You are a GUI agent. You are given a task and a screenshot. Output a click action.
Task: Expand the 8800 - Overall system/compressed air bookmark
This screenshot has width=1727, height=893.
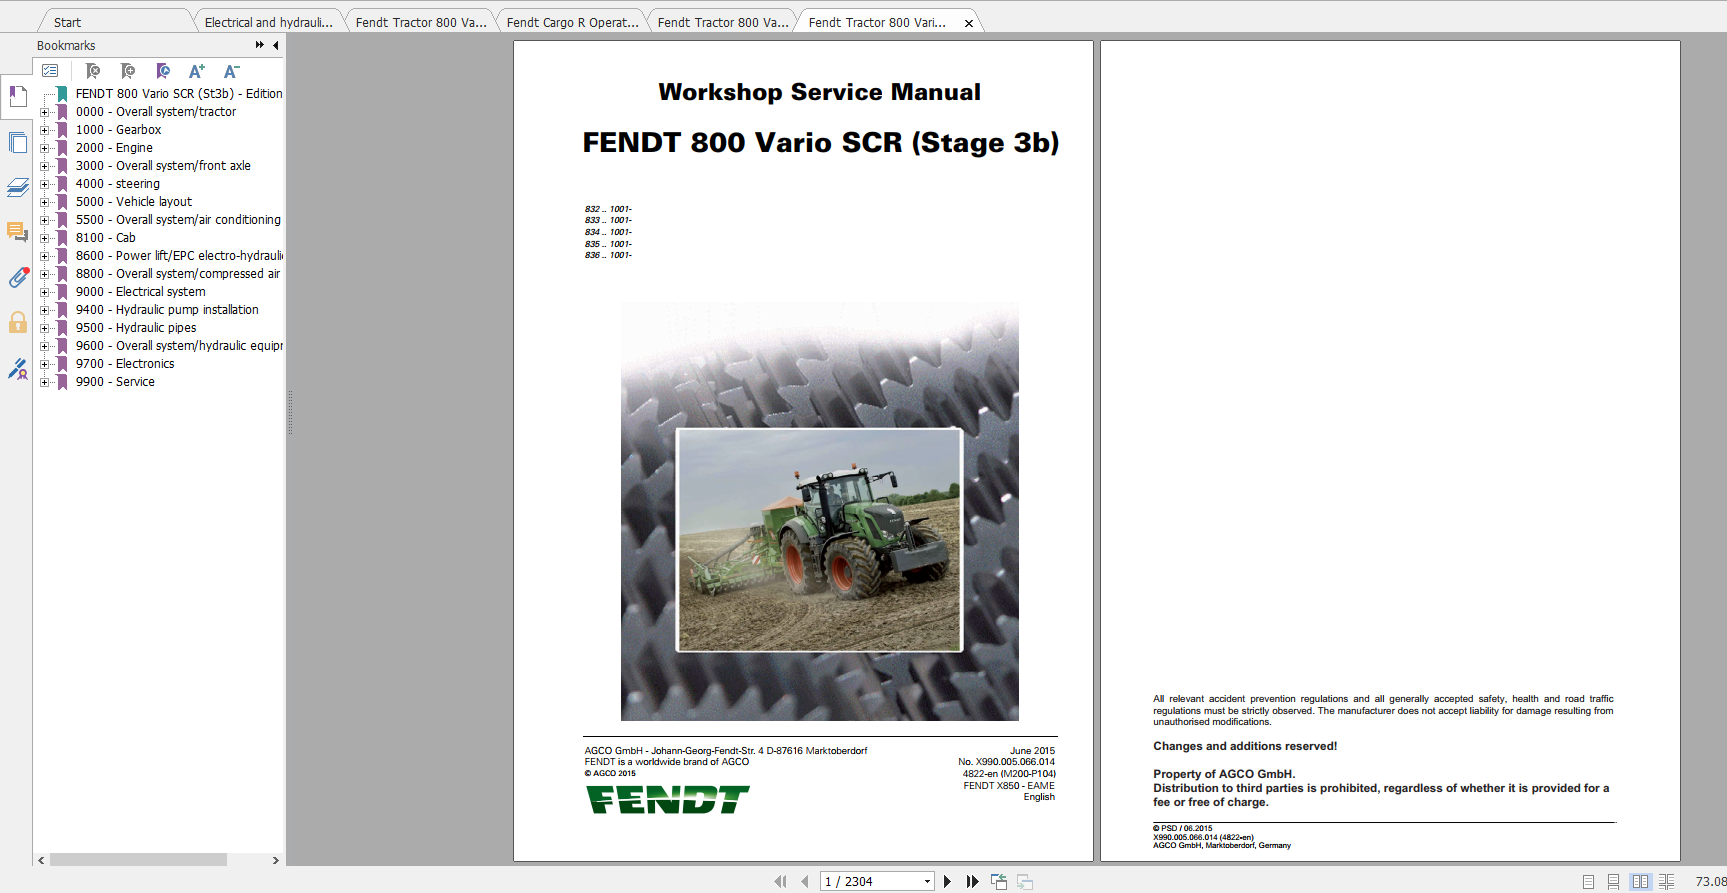point(45,274)
